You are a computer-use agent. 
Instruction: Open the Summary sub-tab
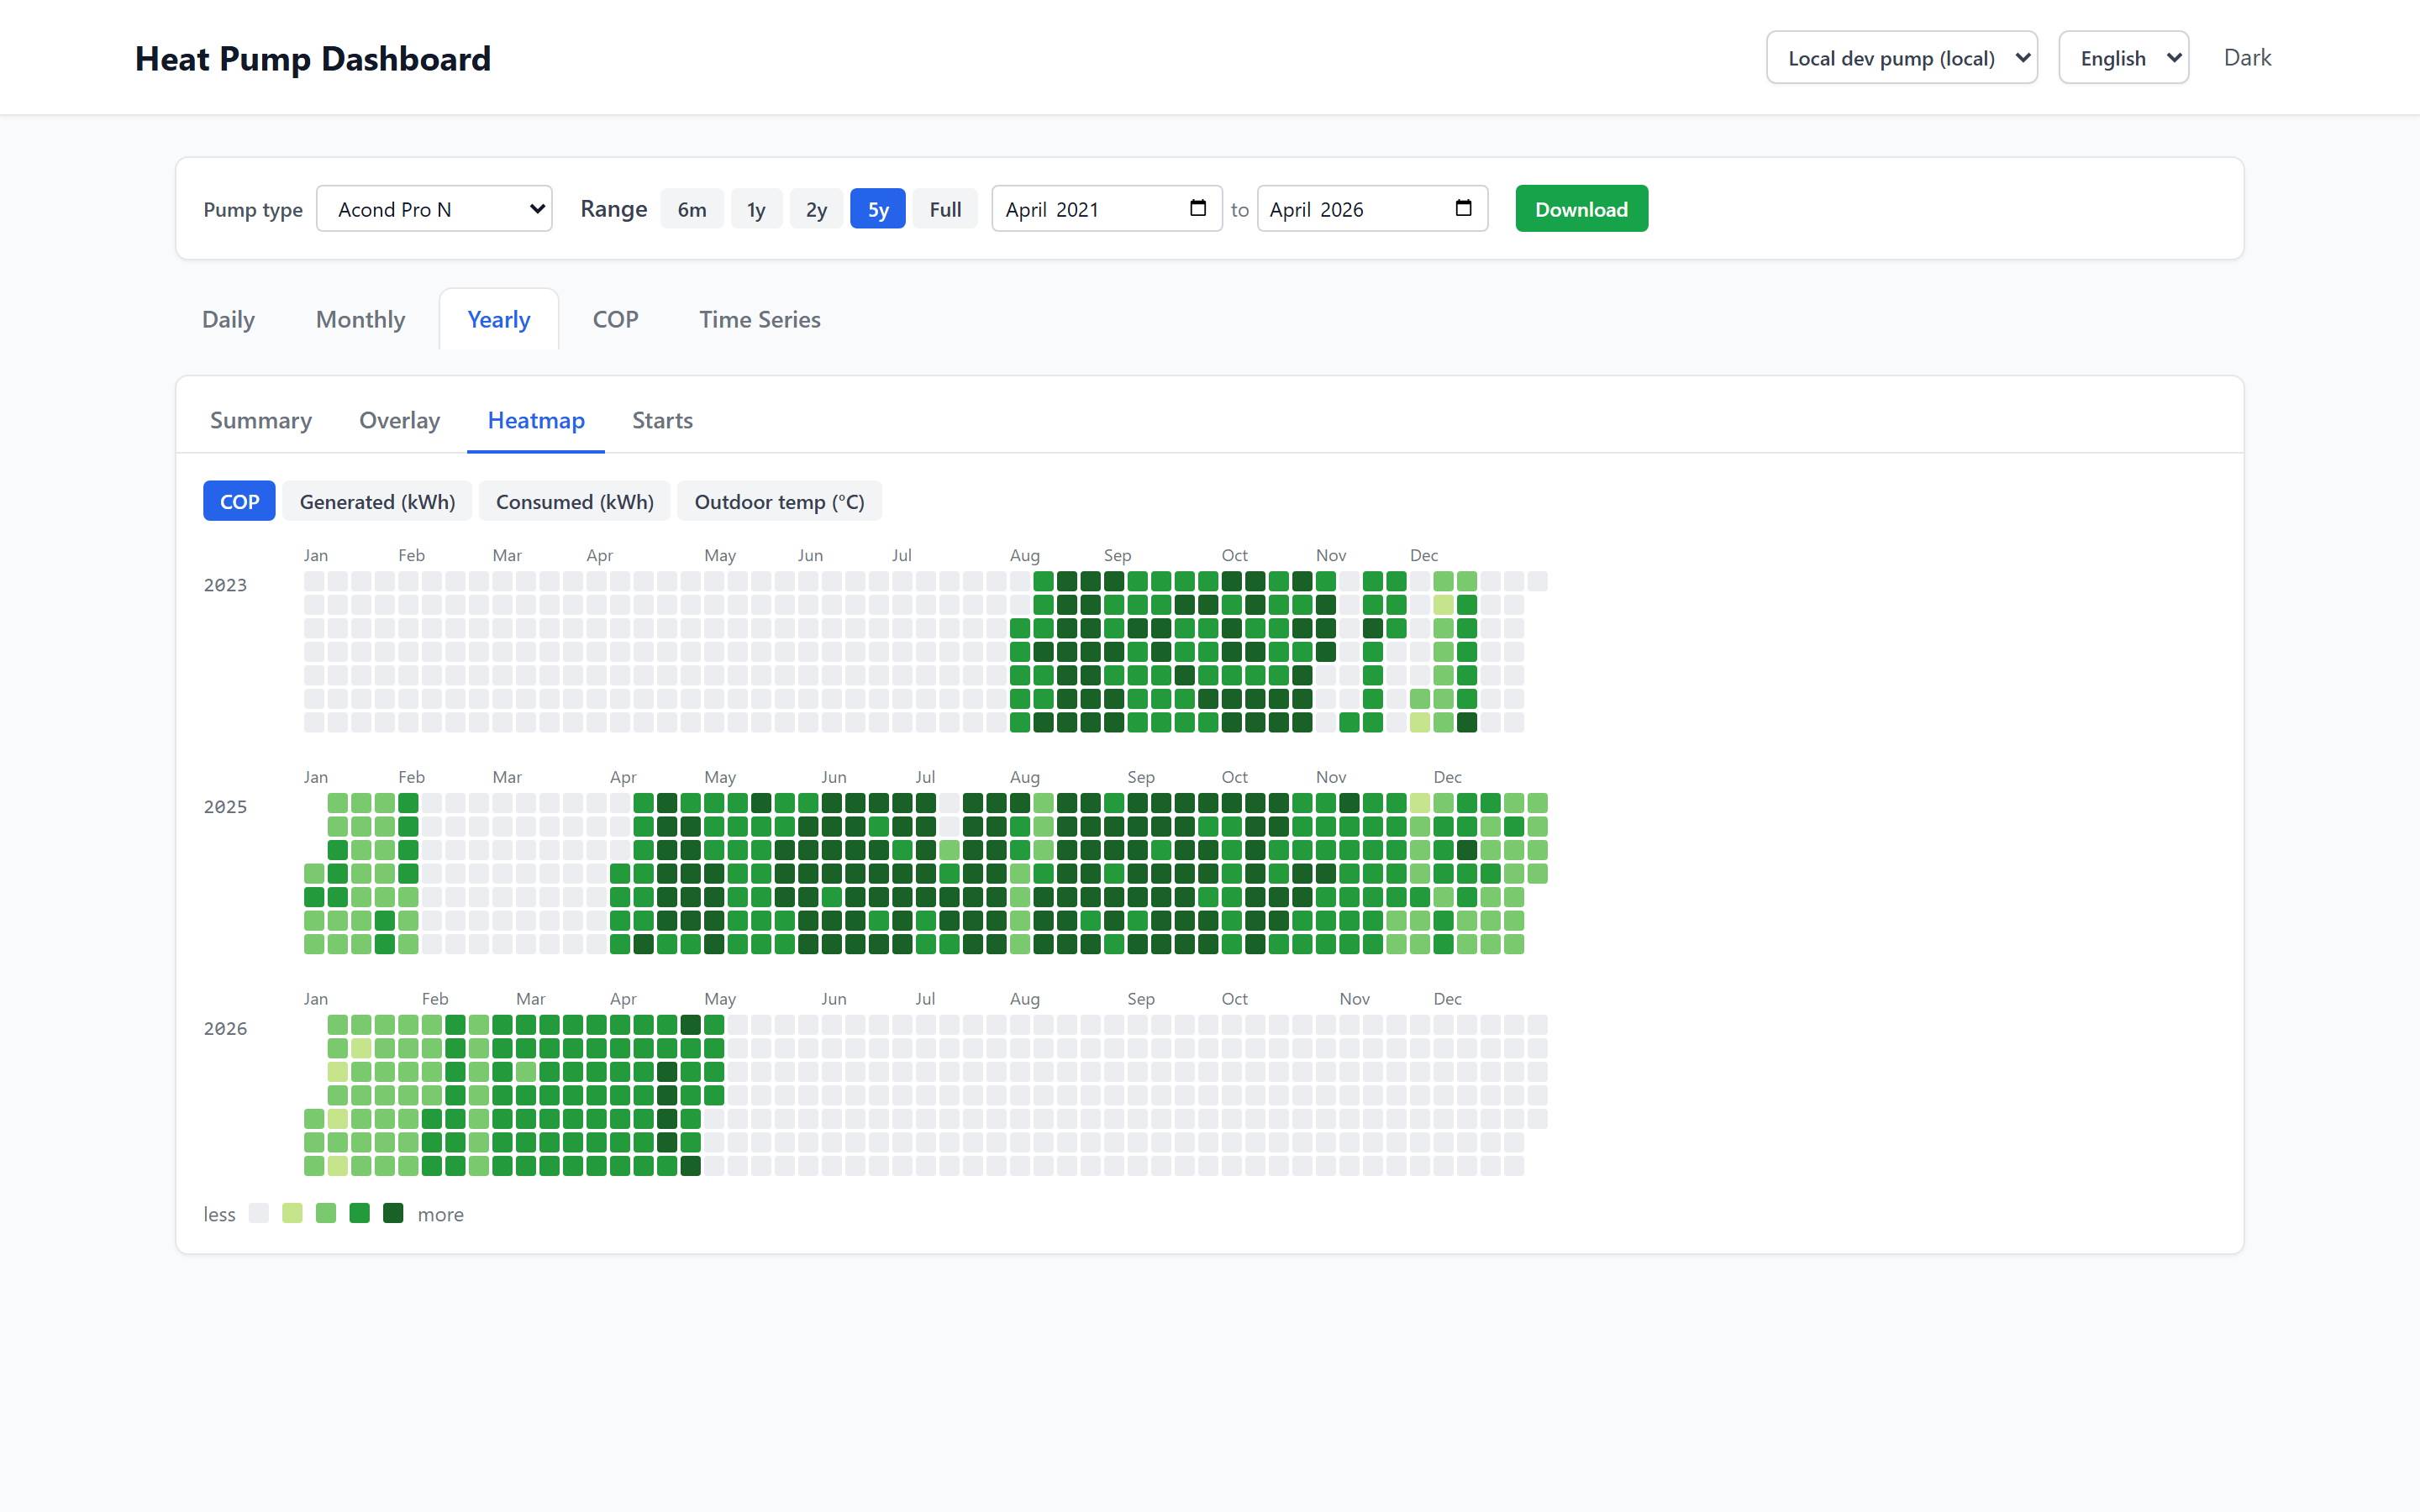[x=260, y=420]
